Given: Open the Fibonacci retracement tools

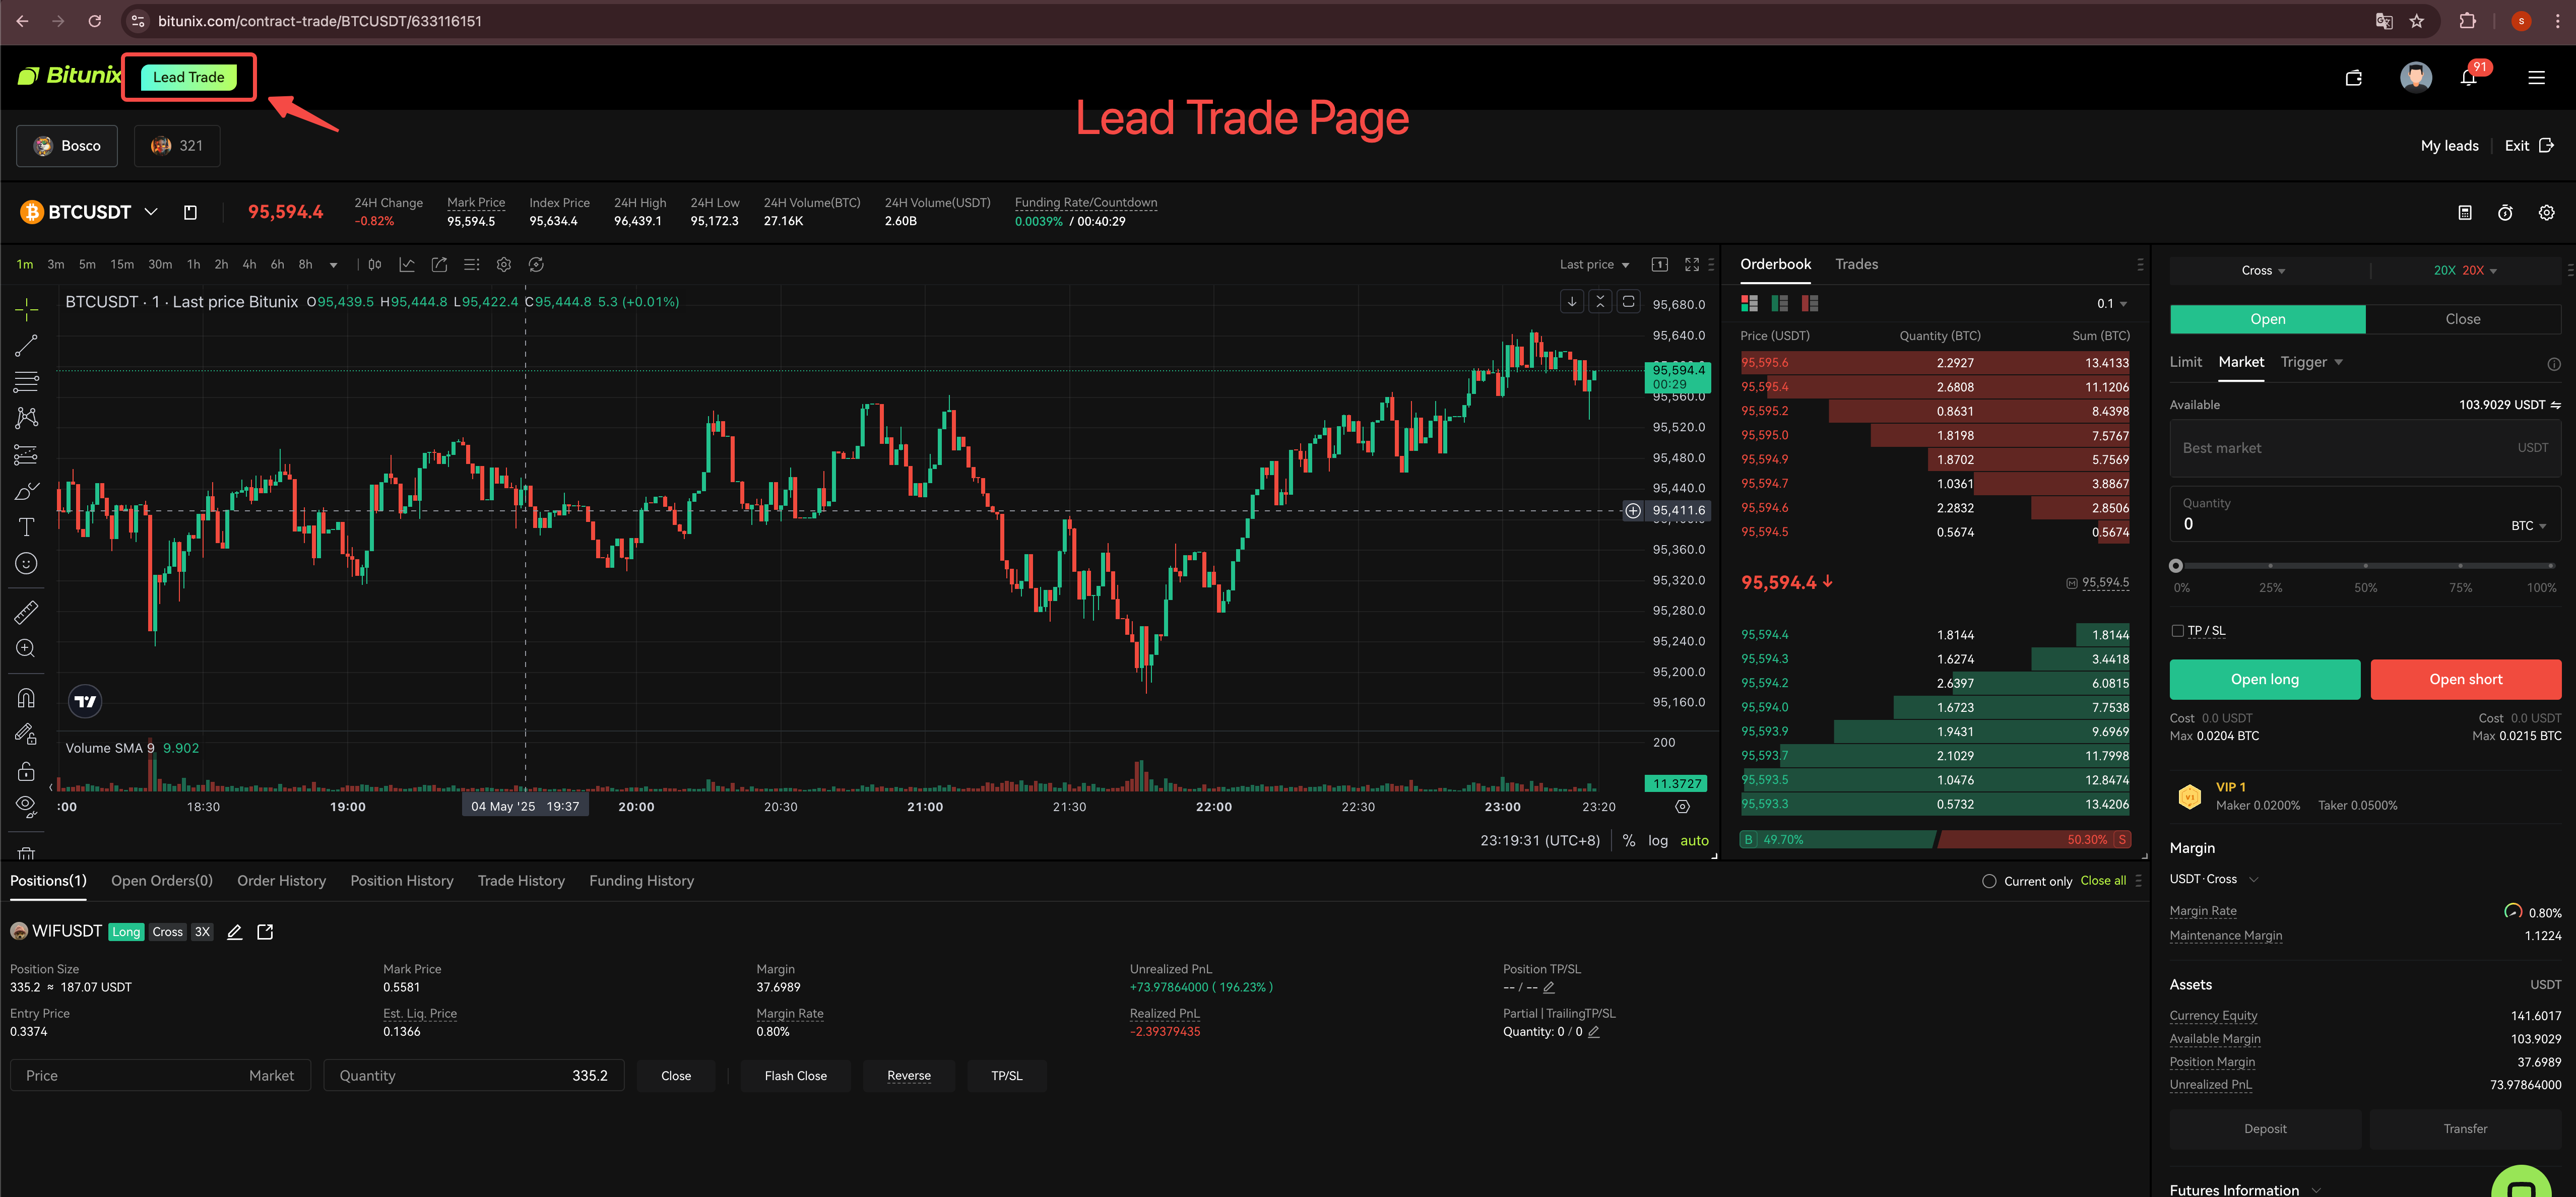Looking at the screenshot, I should 27,382.
